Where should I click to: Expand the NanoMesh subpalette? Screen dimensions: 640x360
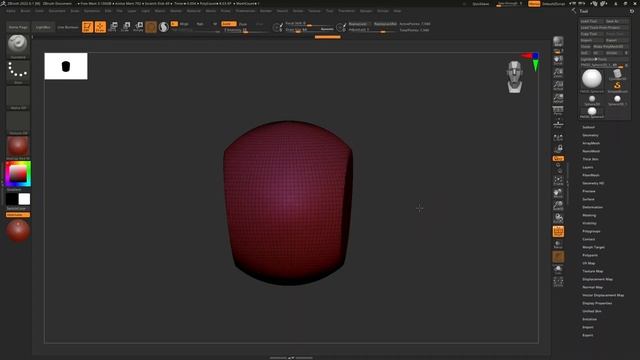pyautogui.click(x=591, y=151)
